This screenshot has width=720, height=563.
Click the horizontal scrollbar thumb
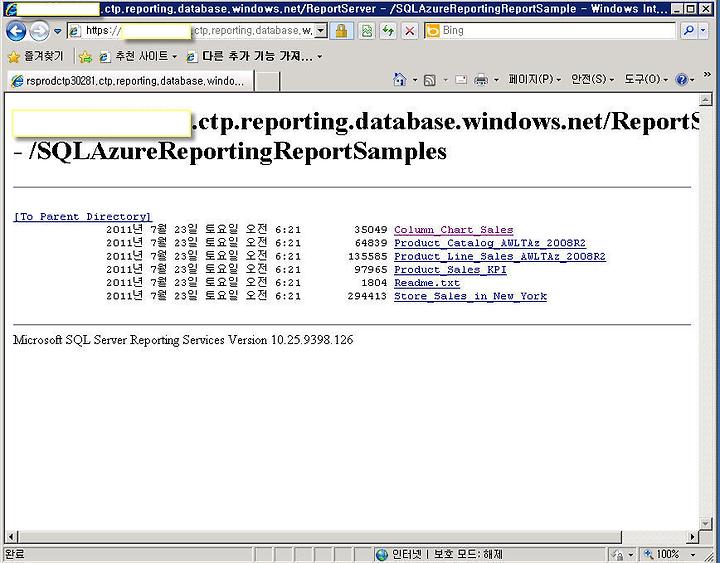point(320,536)
